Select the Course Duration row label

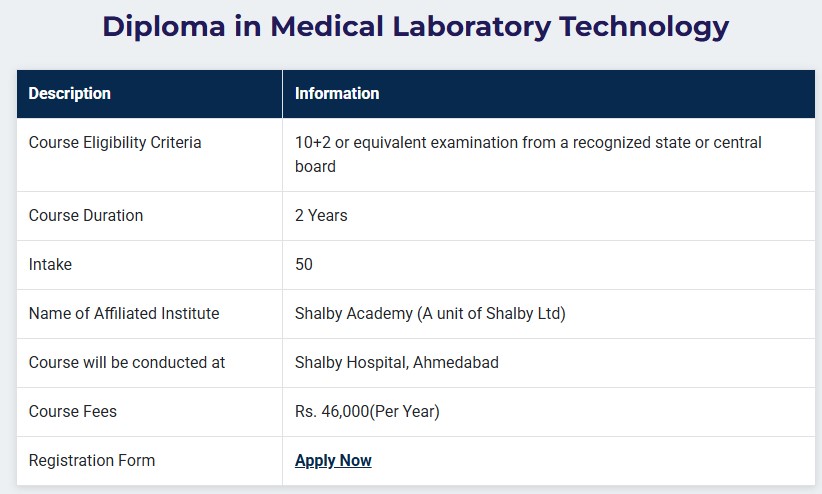click(x=86, y=216)
